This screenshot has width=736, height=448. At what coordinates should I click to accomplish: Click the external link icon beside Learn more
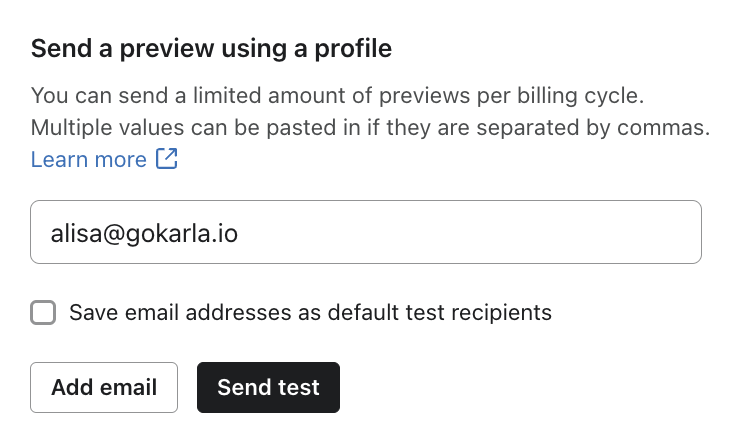click(x=167, y=159)
